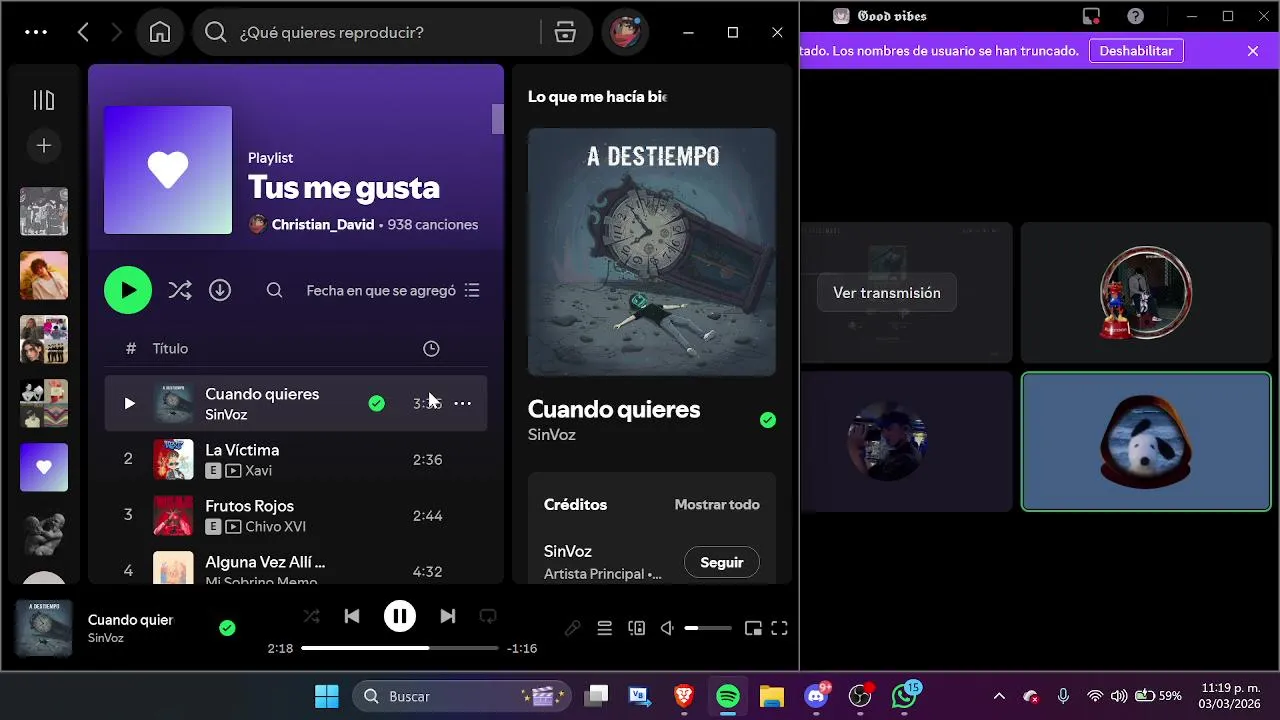Click the playlist scrollbar thumb
Viewport: 1280px width, 720px height.
click(497, 119)
